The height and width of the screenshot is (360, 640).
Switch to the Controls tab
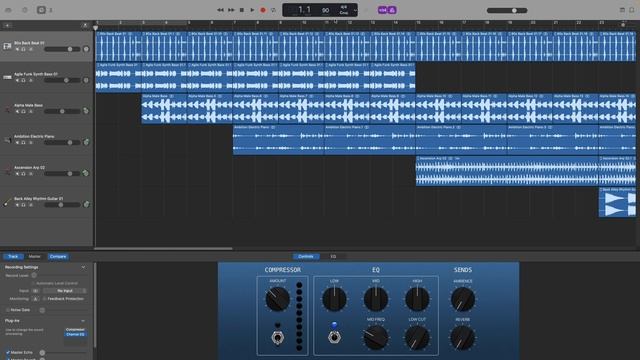coord(306,256)
